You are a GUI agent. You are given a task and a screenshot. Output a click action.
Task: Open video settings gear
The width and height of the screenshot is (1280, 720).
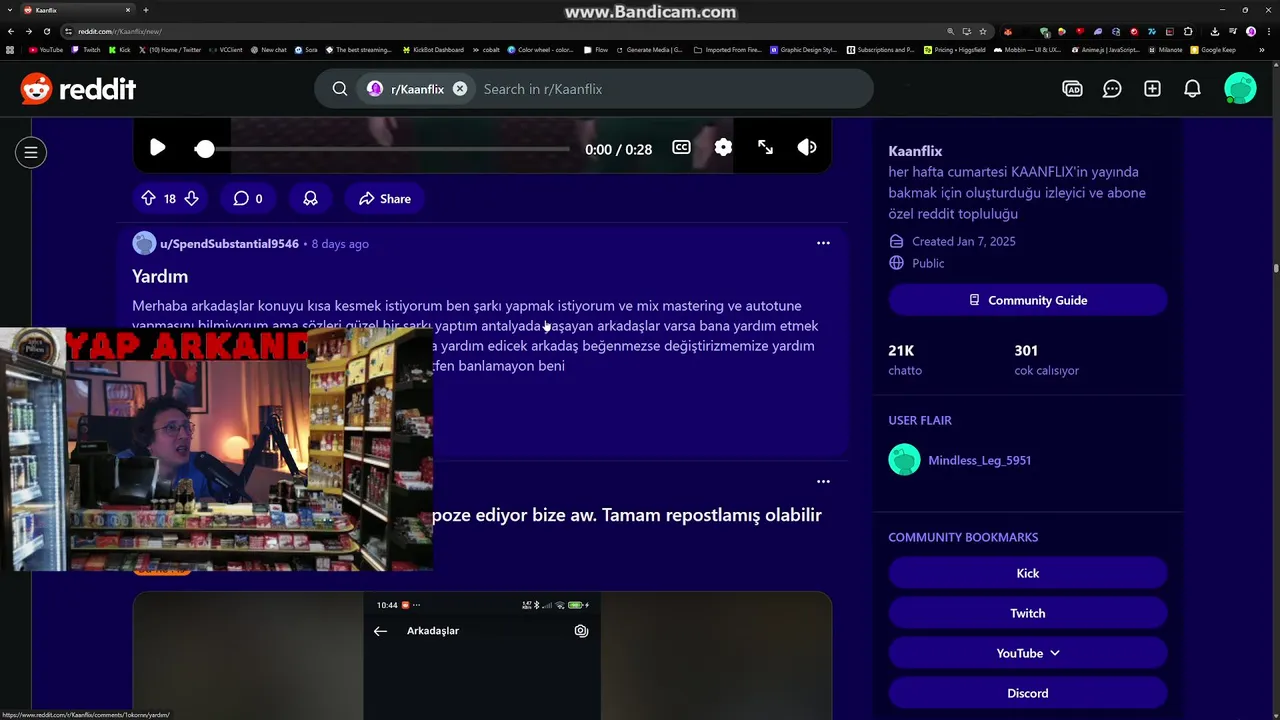coord(723,148)
